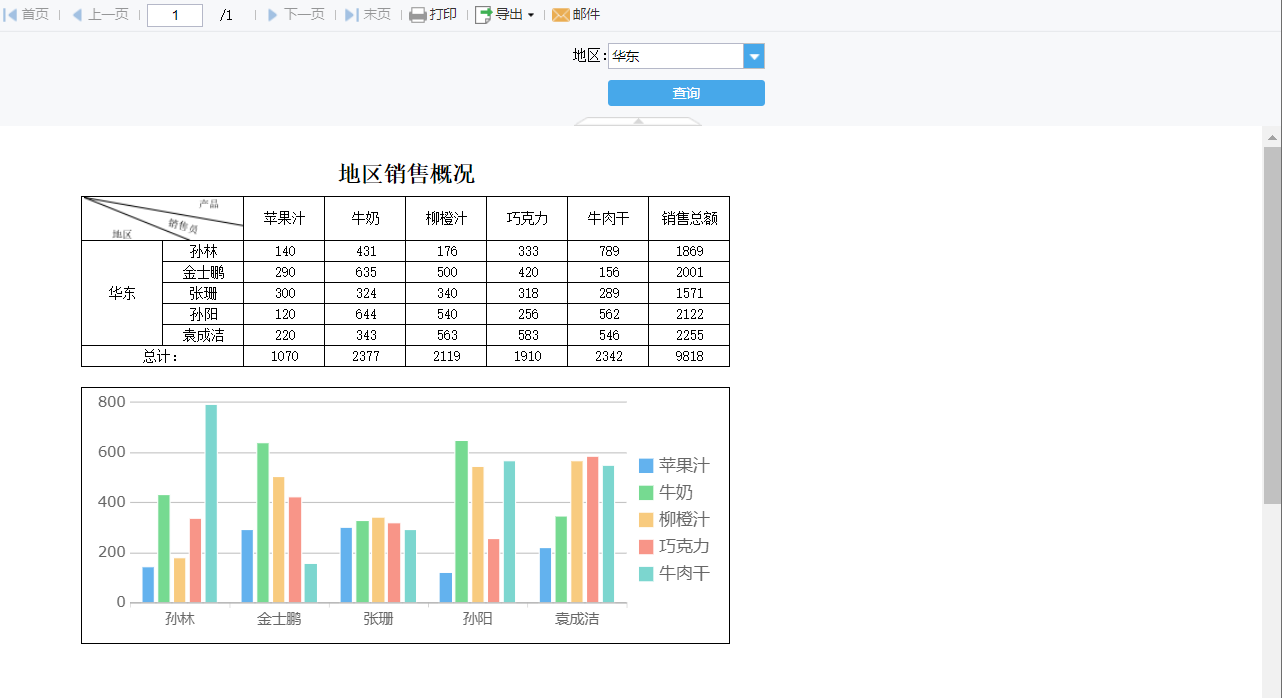Open the 地区 region dropdown arrow
1282x698 pixels.
(x=754, y=56)
